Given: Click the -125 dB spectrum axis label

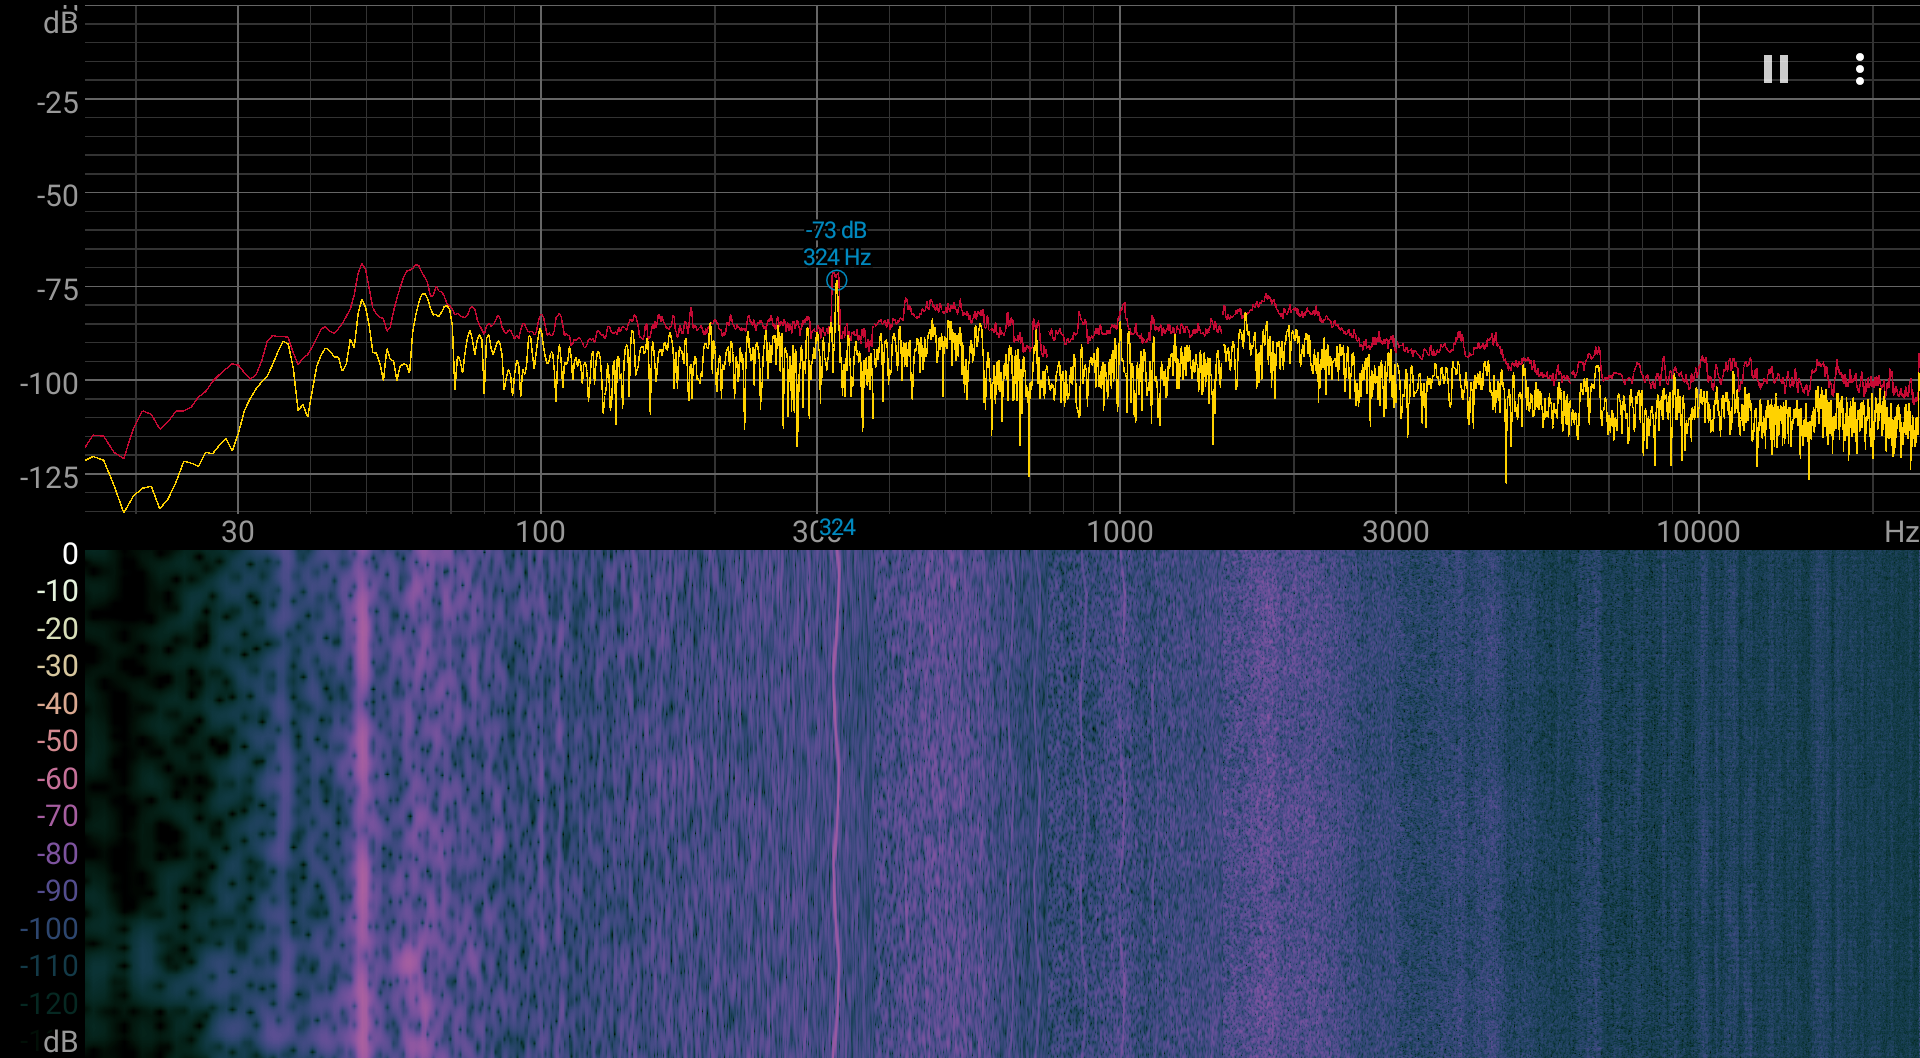Looking at the screenshot, I should (x=49, y=478).
